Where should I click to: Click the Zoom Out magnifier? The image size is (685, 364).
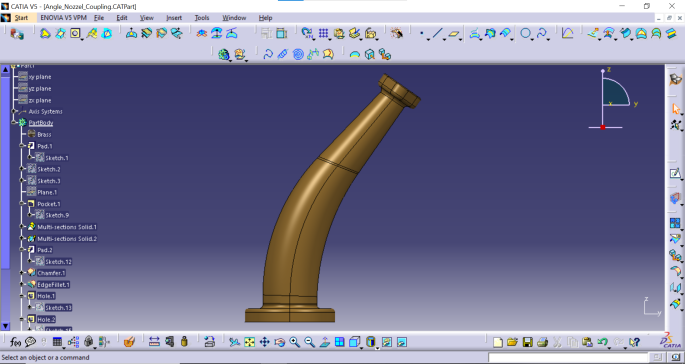310,342
